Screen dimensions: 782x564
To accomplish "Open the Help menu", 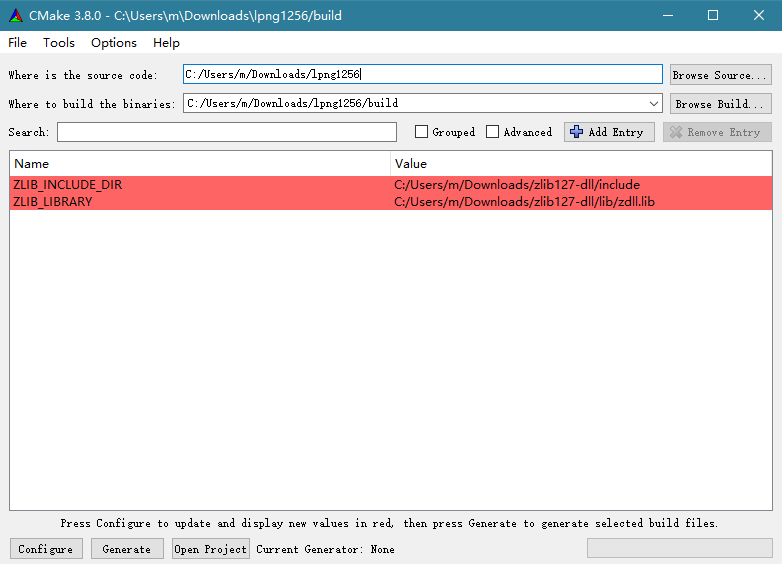I will 166,42.
